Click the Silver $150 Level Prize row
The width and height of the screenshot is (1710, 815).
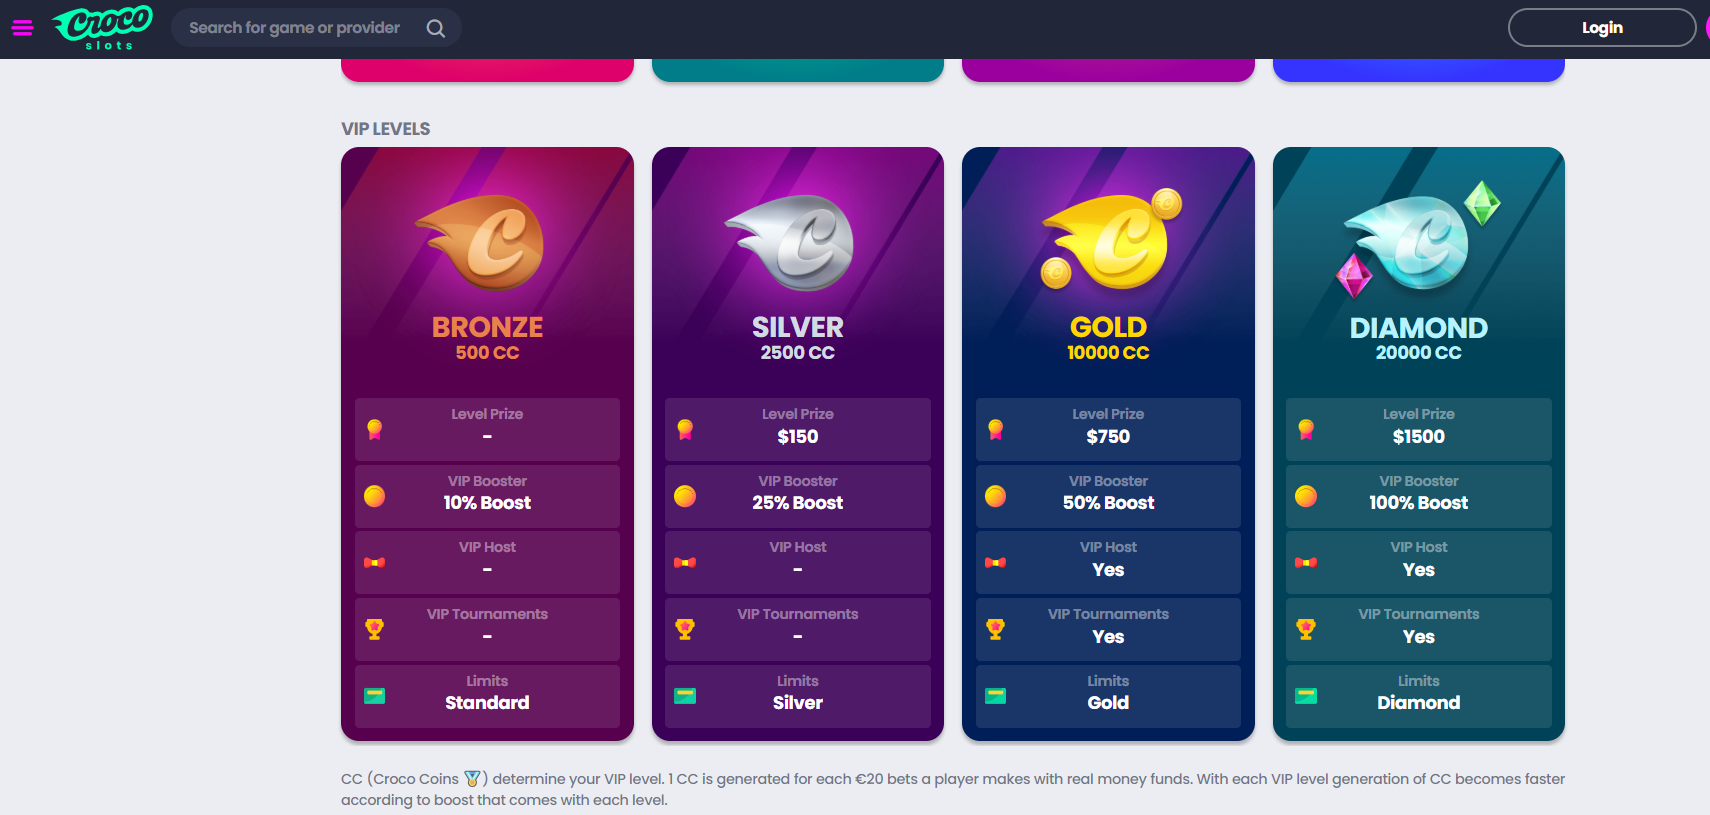click(x=797, y=429)
